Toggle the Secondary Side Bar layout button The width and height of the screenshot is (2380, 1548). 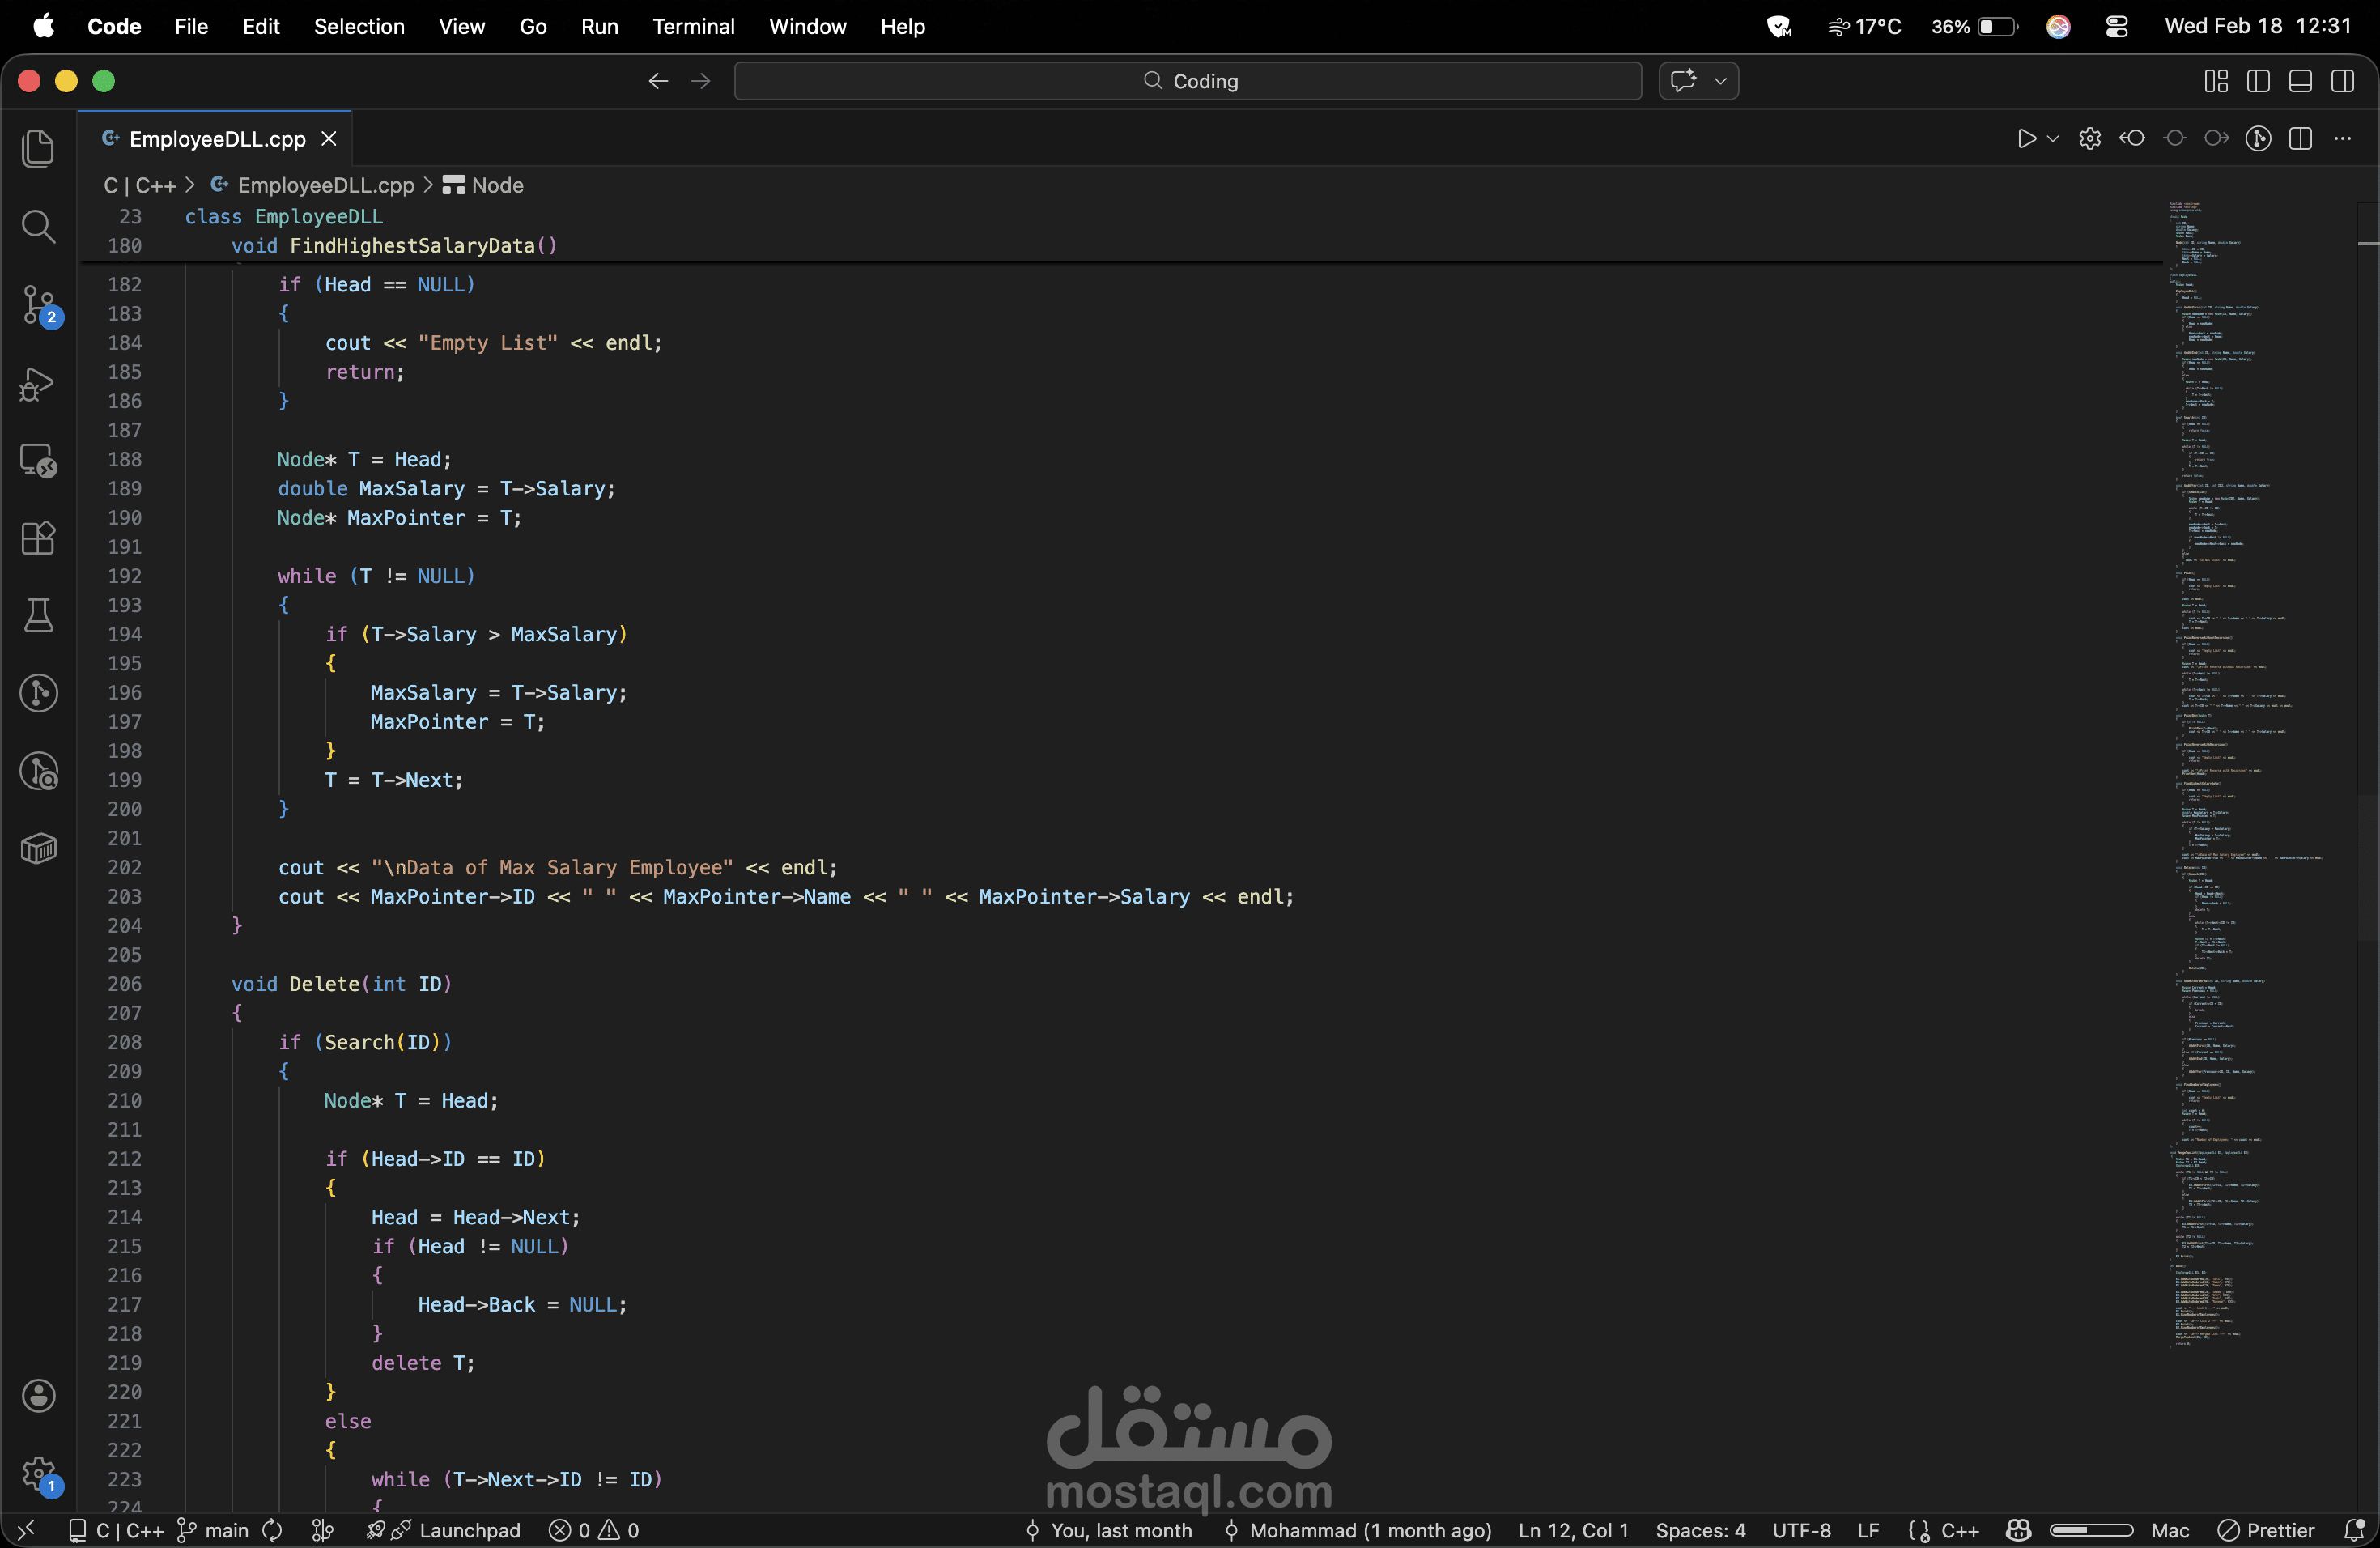tap(2342, 81)
